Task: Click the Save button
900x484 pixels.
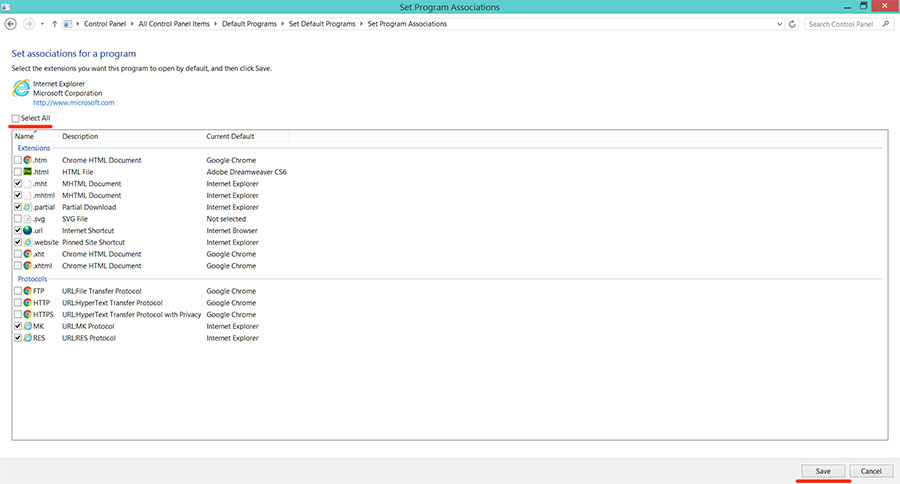Action: click(x=823, y=471)
